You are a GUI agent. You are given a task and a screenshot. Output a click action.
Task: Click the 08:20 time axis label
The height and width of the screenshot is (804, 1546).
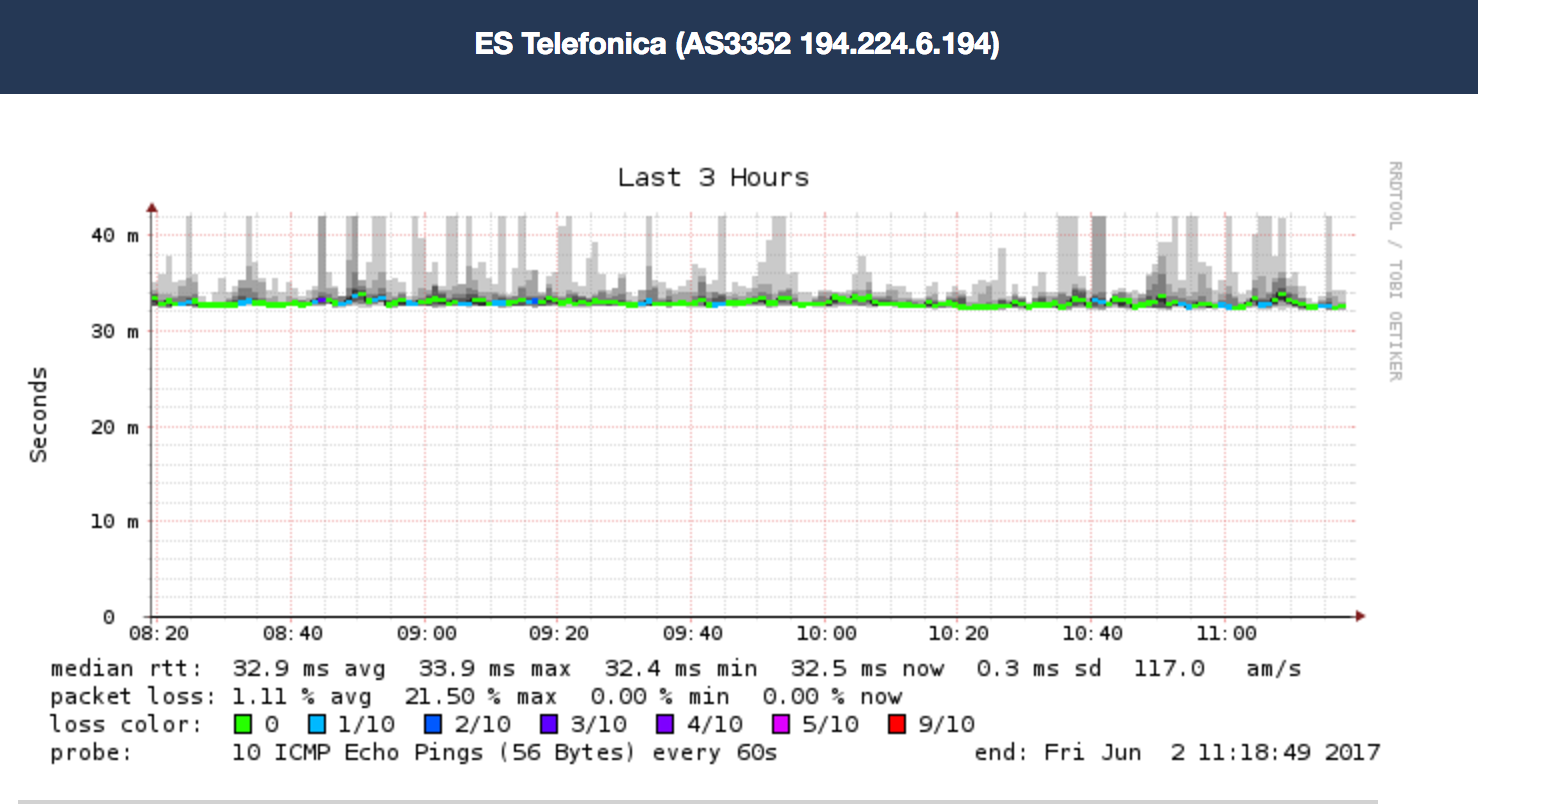(158, 634)
